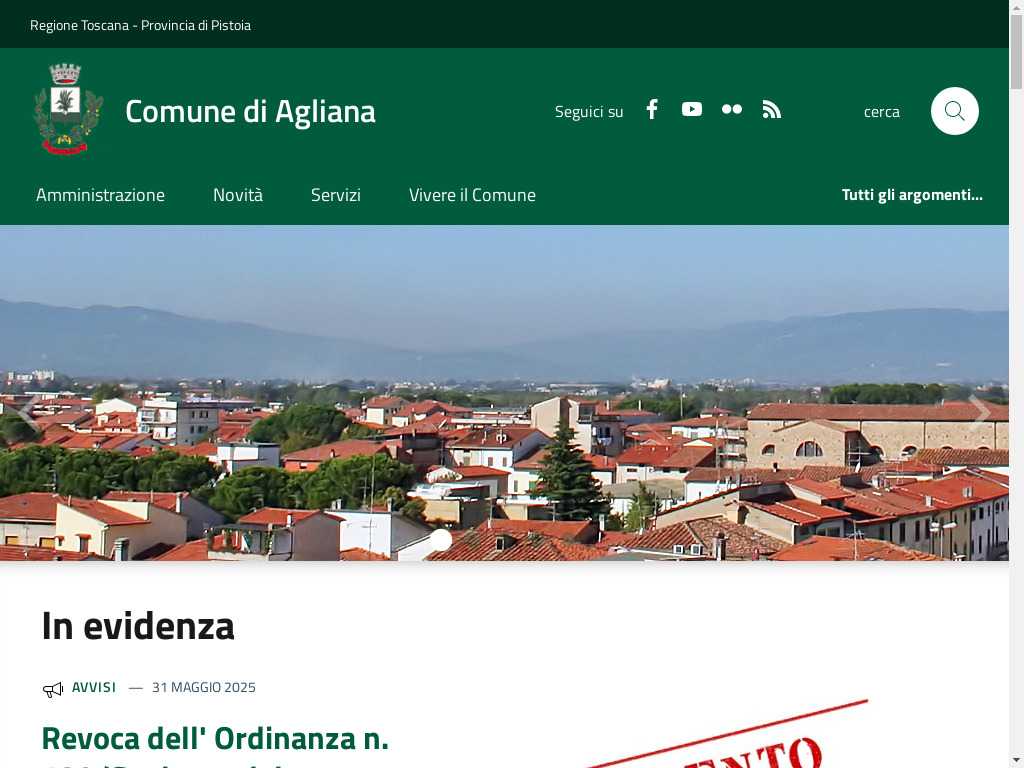Expand Tutti gli argomenti link

pos(912,195)
